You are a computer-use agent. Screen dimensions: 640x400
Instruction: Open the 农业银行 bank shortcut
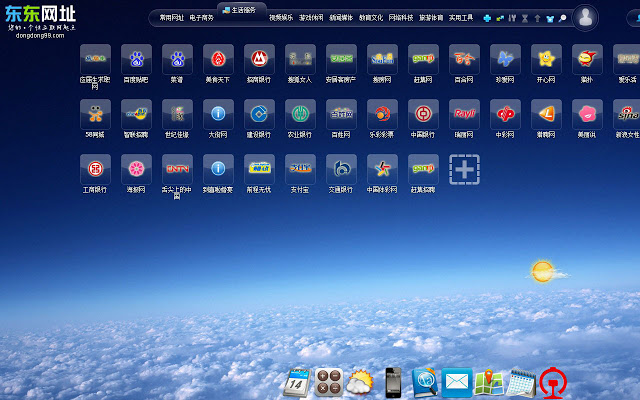pos(300,114)
